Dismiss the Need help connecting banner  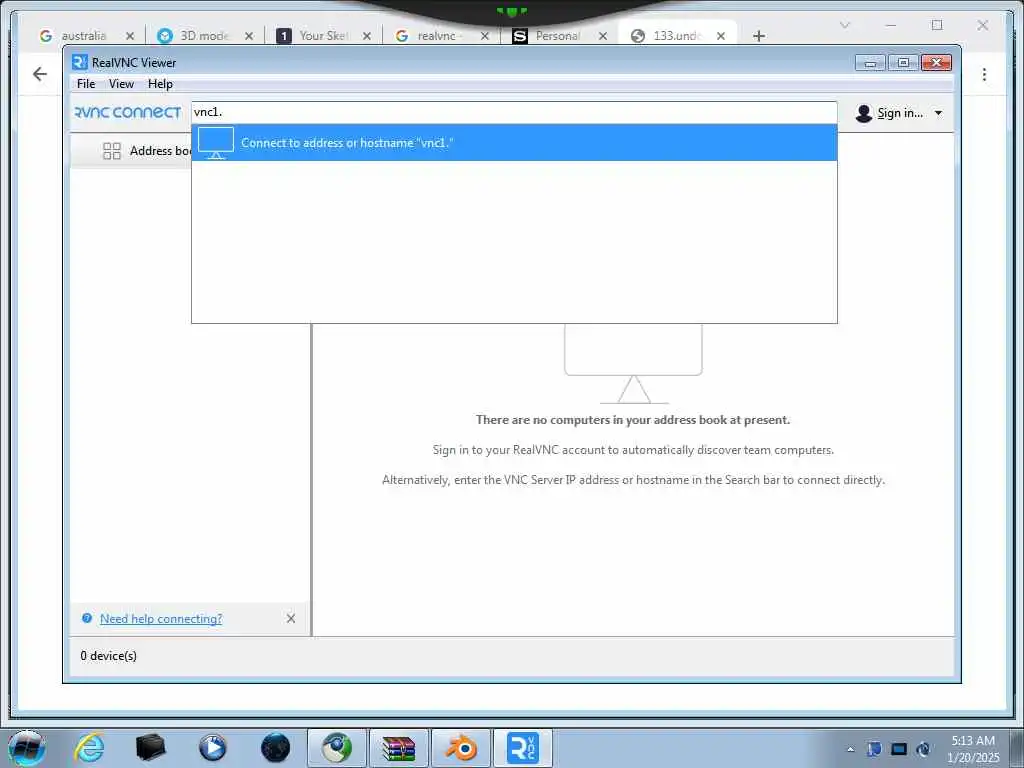tap(291, 618)
